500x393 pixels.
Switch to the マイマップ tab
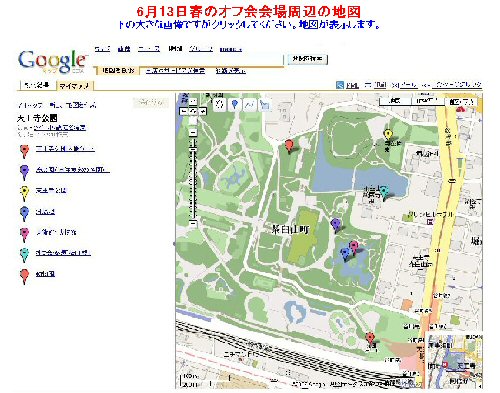pyautogui.click(x=74, y=86)
